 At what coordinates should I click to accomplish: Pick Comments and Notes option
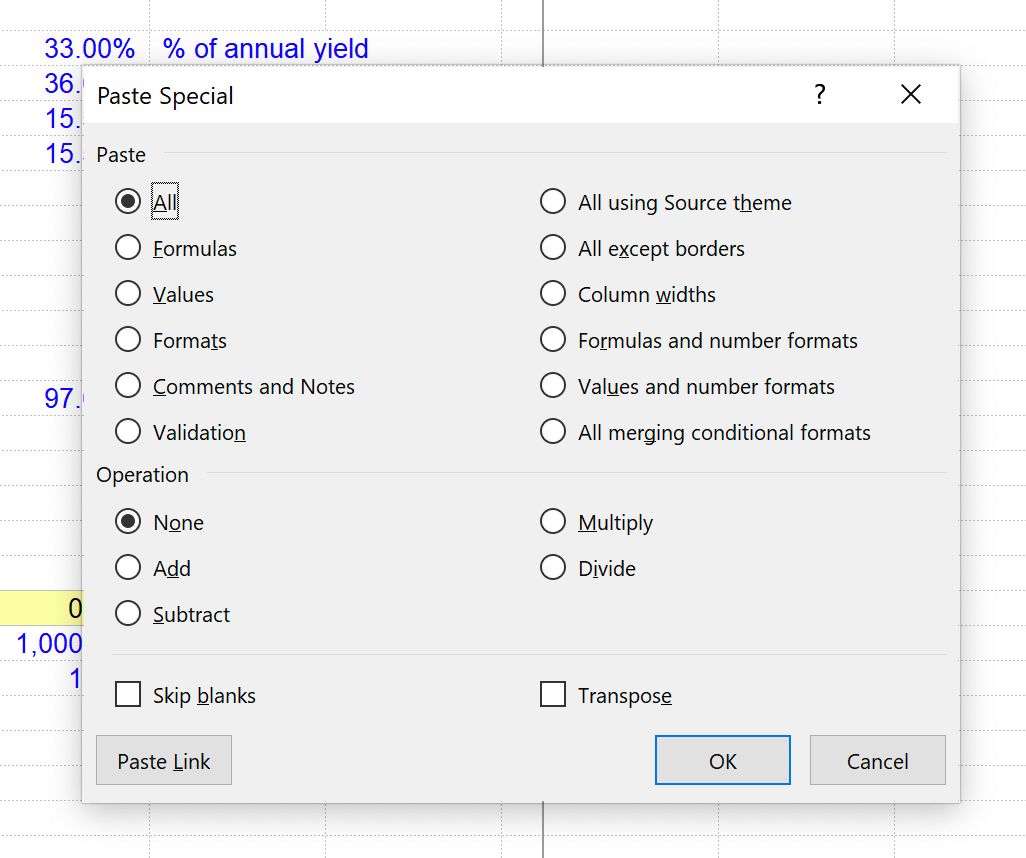[x=128, y=386]
